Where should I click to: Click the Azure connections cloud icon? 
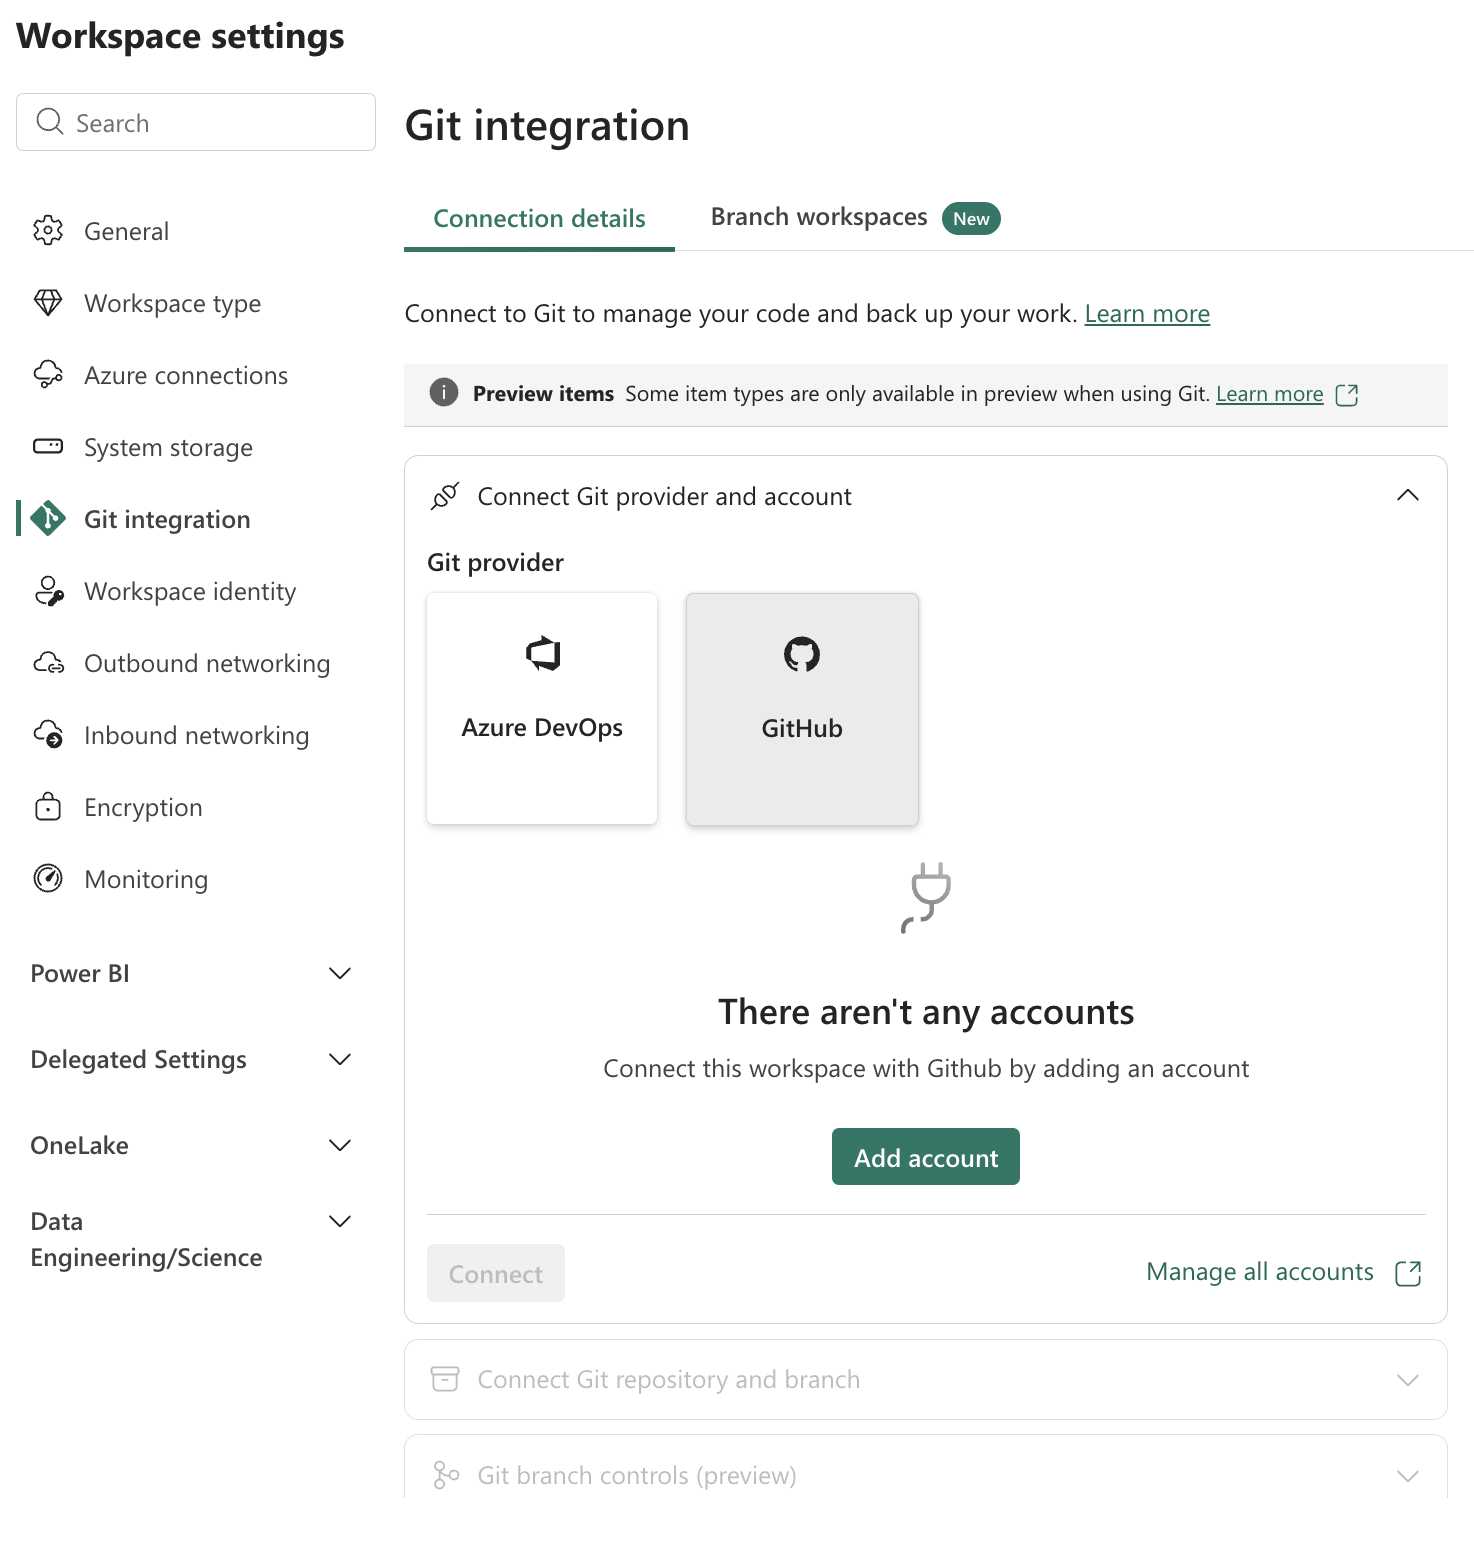48,375
